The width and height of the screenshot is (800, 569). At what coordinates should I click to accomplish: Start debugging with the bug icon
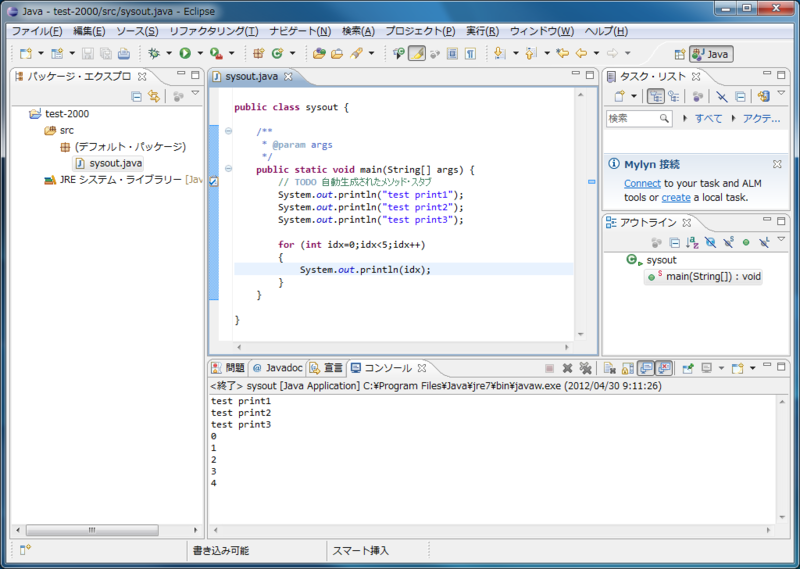click(154, 53)
